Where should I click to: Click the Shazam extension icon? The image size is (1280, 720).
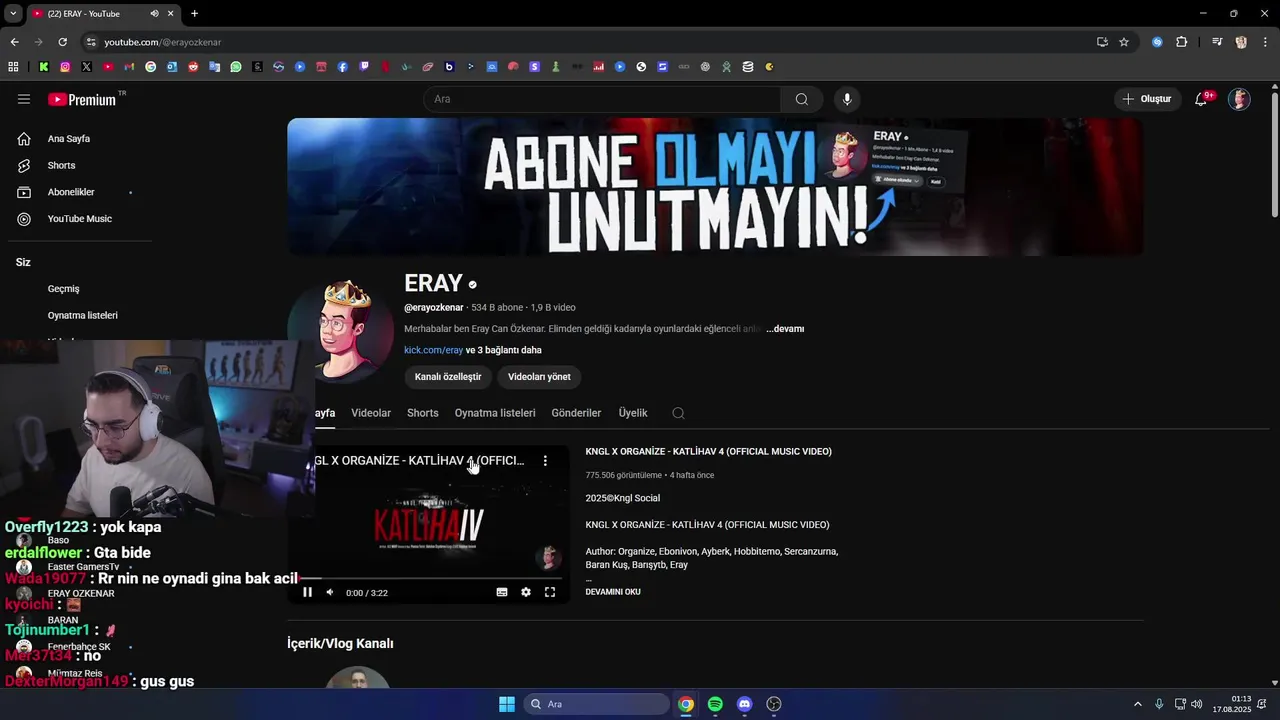click(1157, 42)
